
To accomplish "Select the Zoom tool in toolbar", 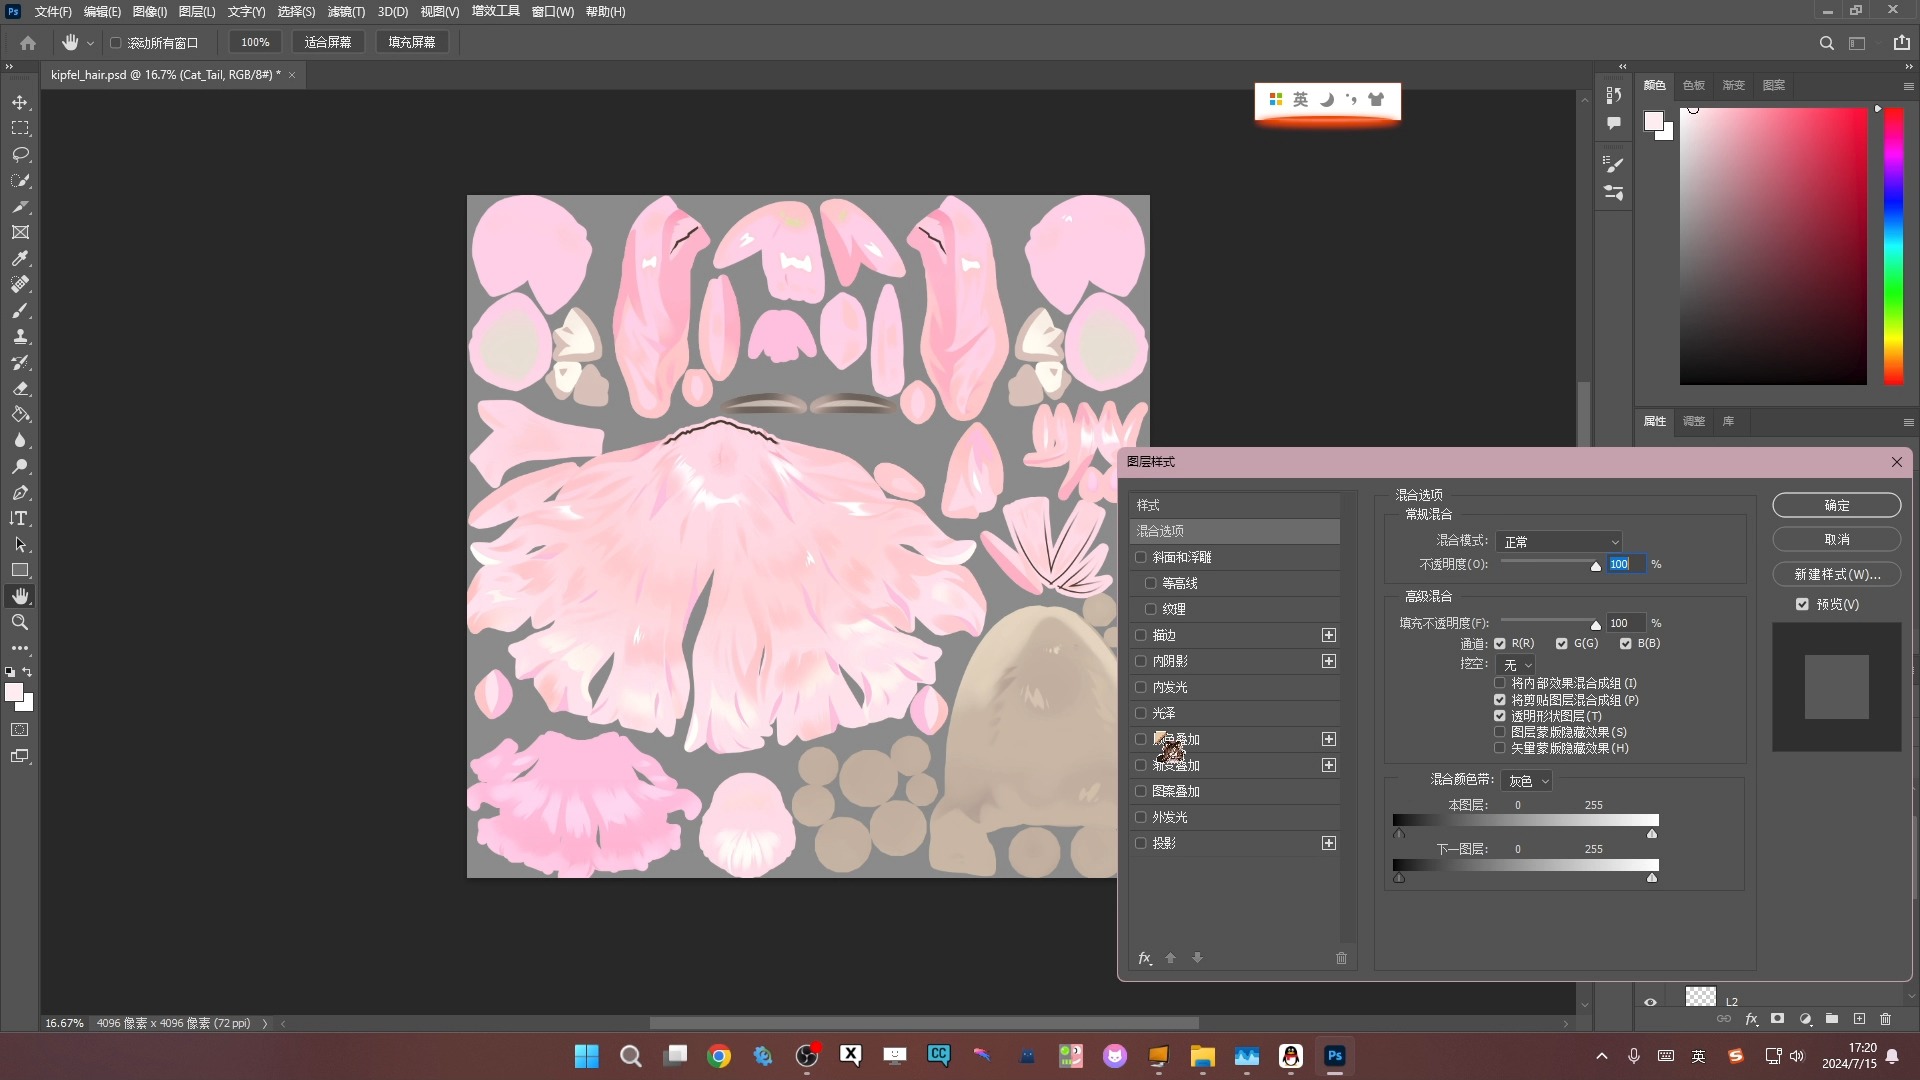I will [x=20, y=623].
